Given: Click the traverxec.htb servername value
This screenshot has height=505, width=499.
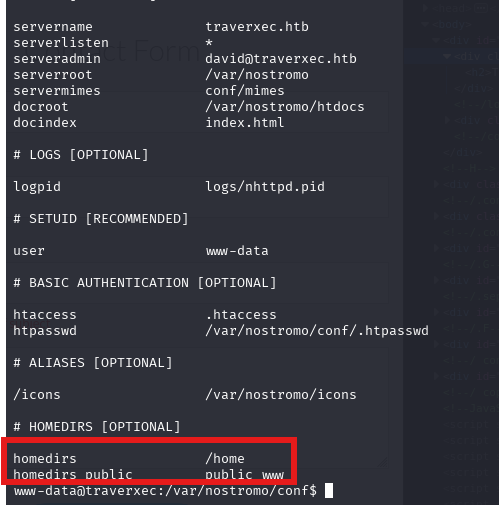Looking at the screenshot, I should coord(257,27).
